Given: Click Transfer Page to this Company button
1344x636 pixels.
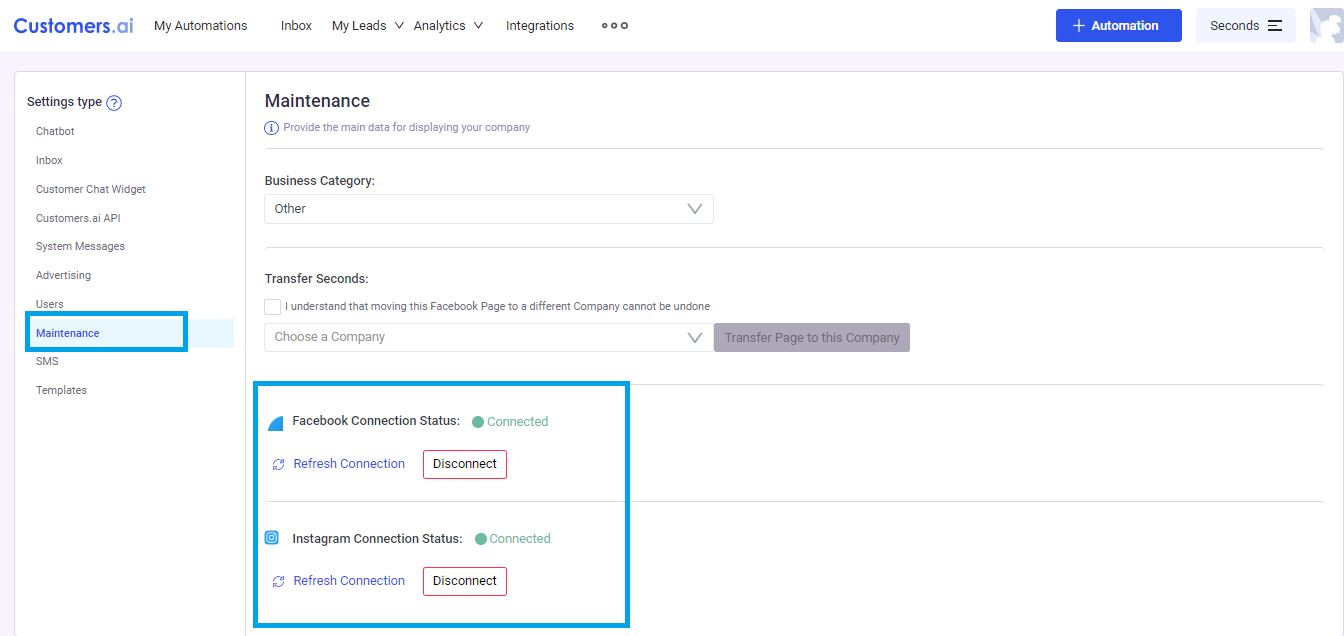Looking at the screenshot, I should tap(812, 337).
